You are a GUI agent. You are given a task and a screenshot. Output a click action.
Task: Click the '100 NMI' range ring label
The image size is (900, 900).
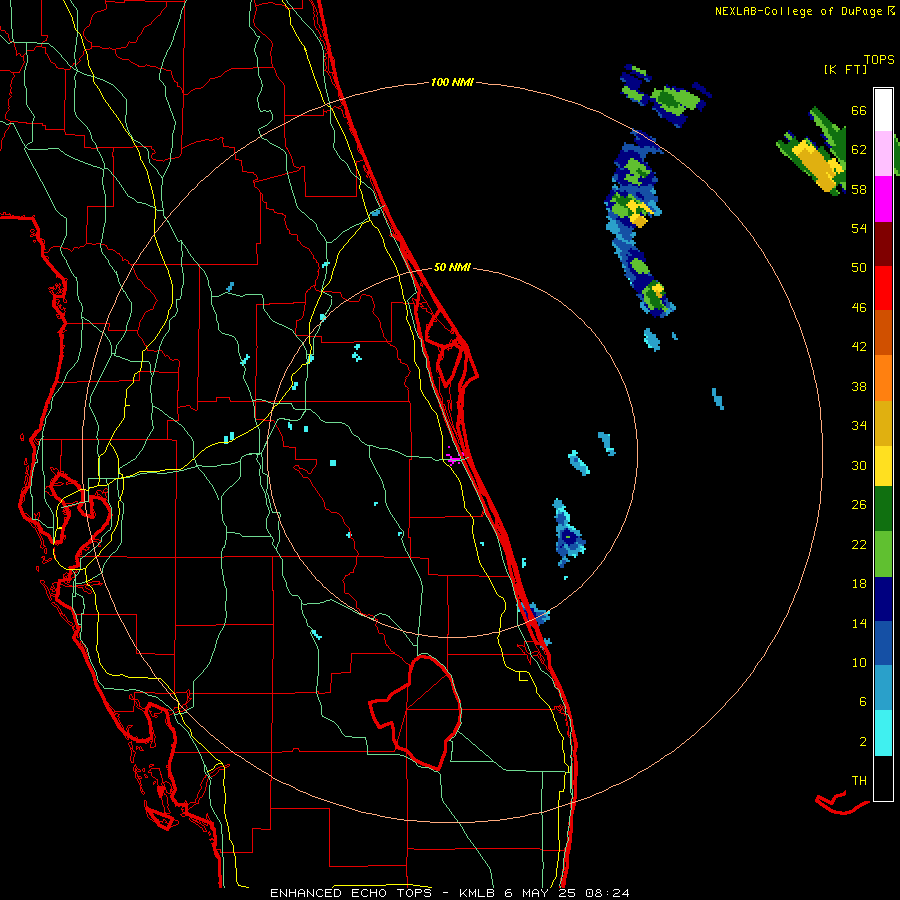452,83
